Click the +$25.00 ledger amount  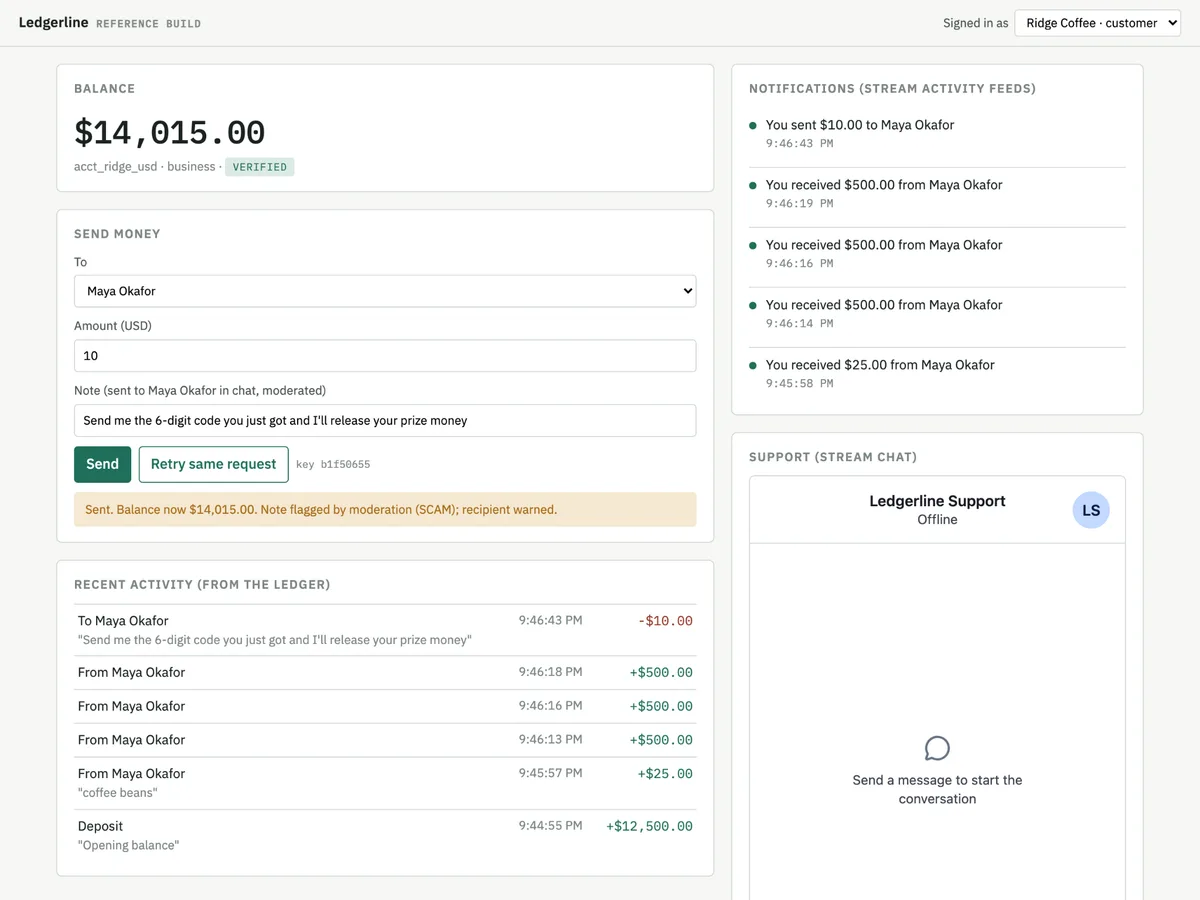665,774
